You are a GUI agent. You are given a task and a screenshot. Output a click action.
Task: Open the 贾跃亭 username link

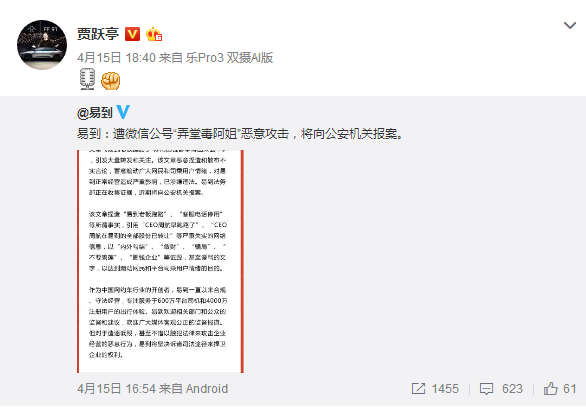[98, 34]
